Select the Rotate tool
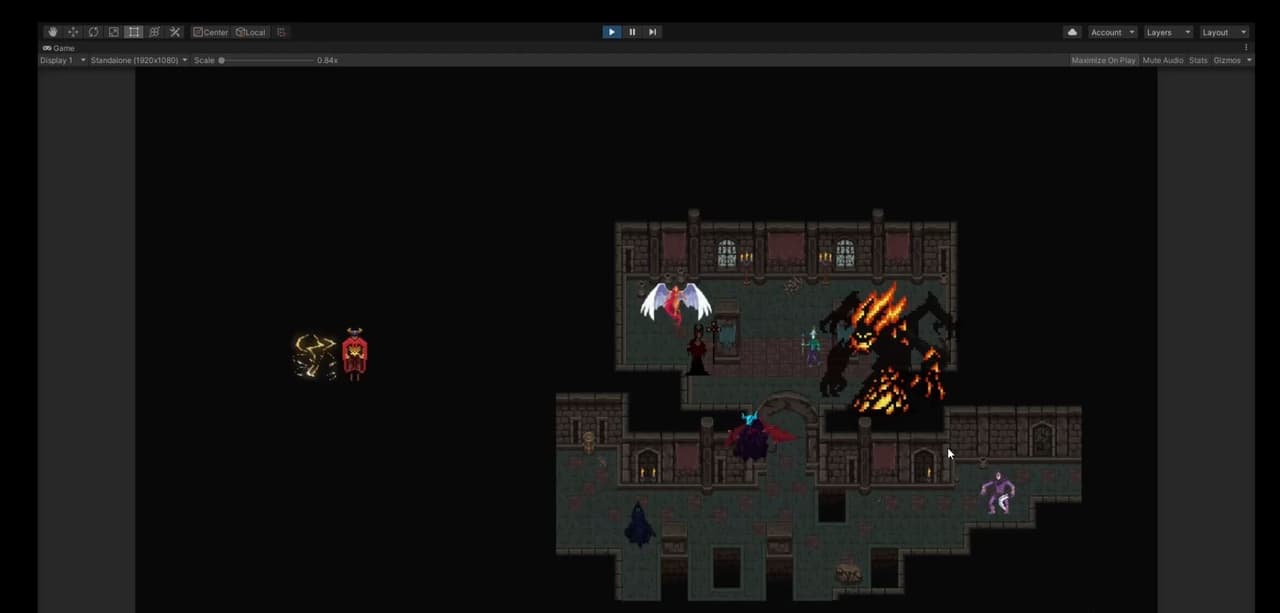This screenshot has height=613, width=1280. pyautogui.click(x=93, y=32)
